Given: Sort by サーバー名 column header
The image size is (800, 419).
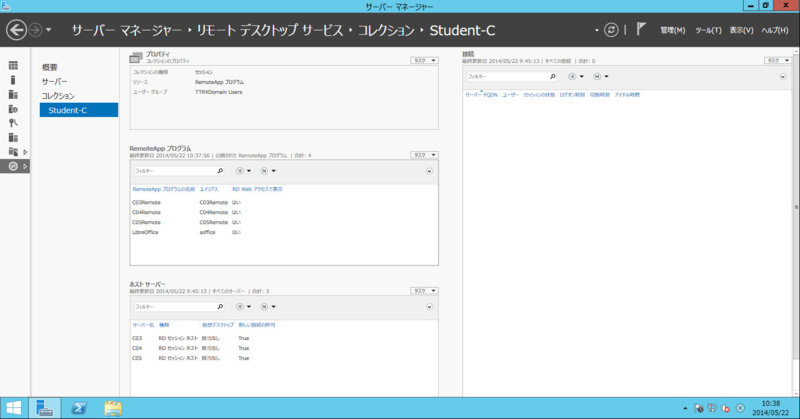Looking at the screenshot, I should [143, 325].
